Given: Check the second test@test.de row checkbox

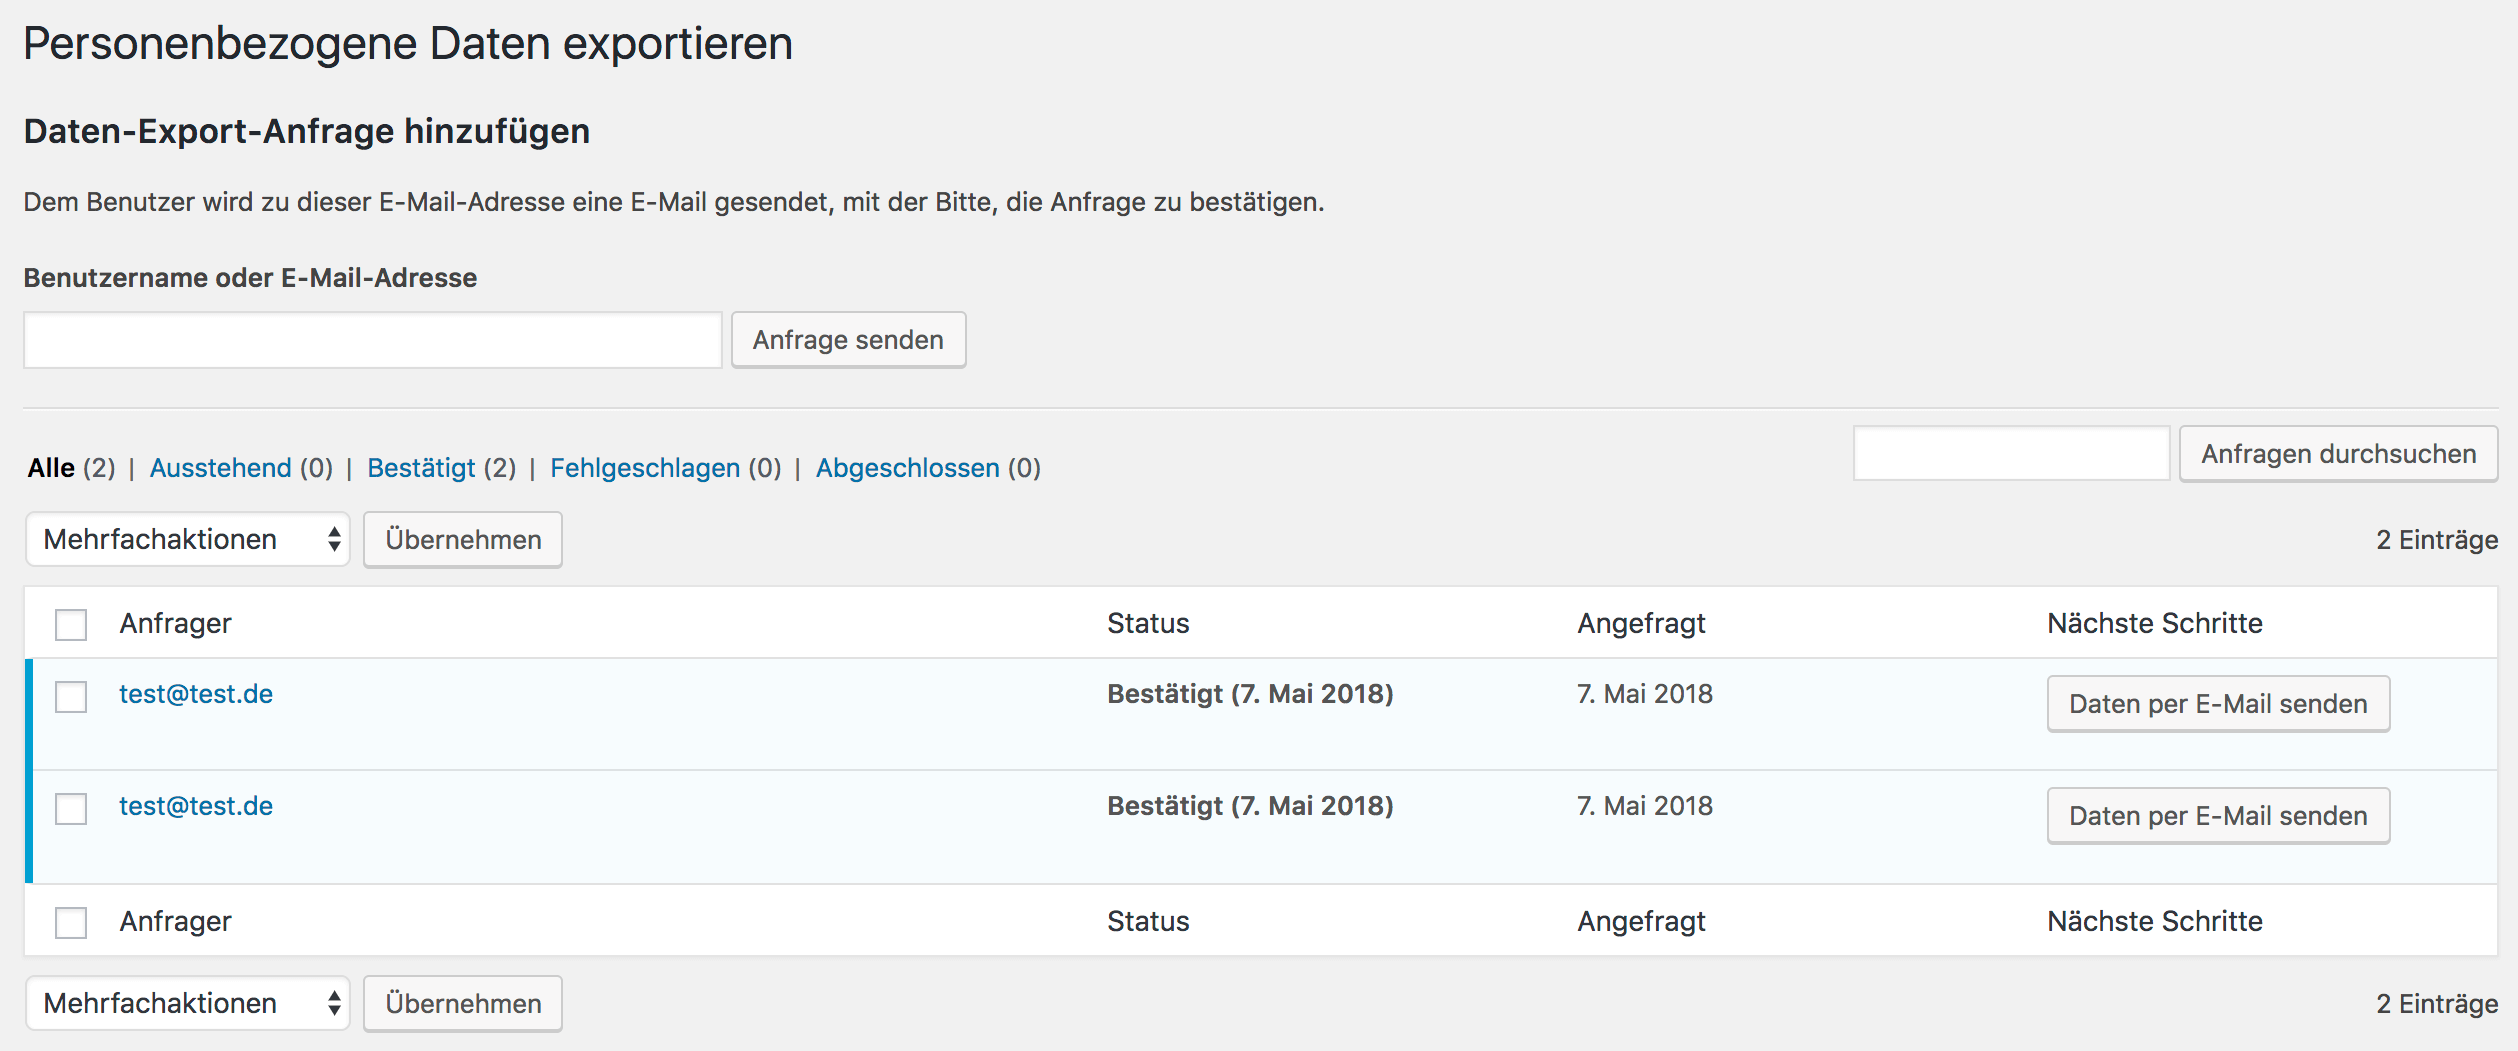Looking at the screenshot, I should (x=71, y=809).
